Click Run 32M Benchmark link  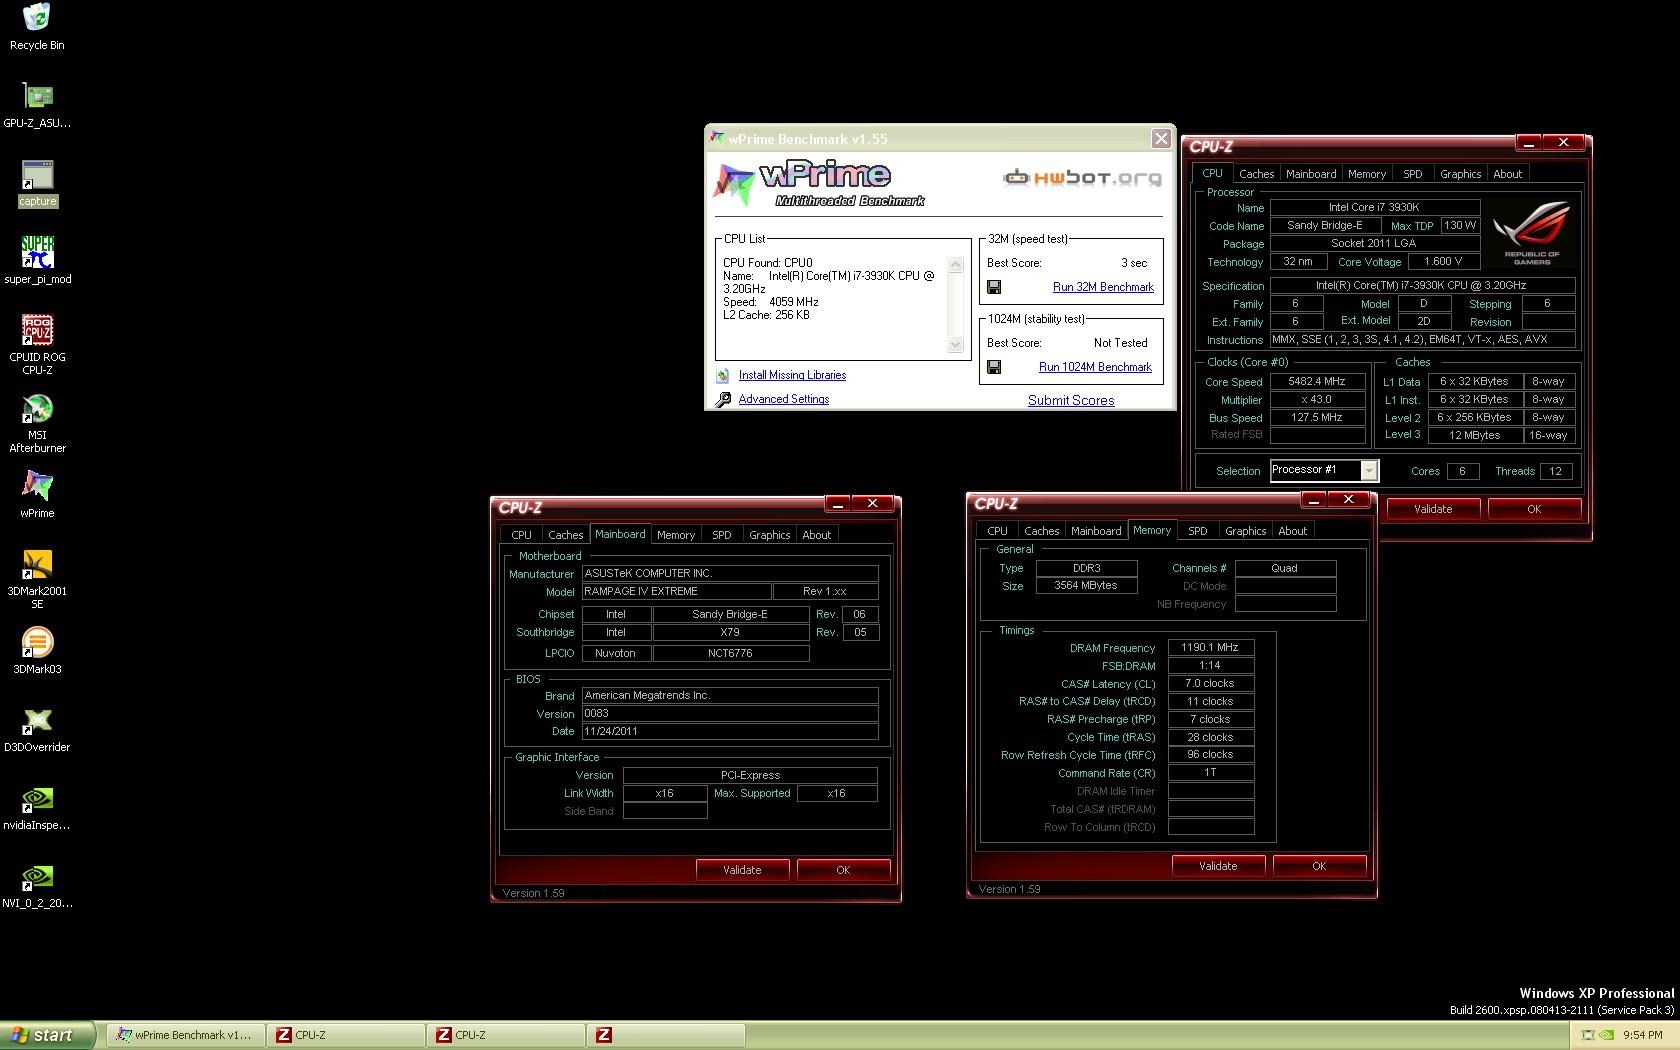click(x=1103, y=287)
